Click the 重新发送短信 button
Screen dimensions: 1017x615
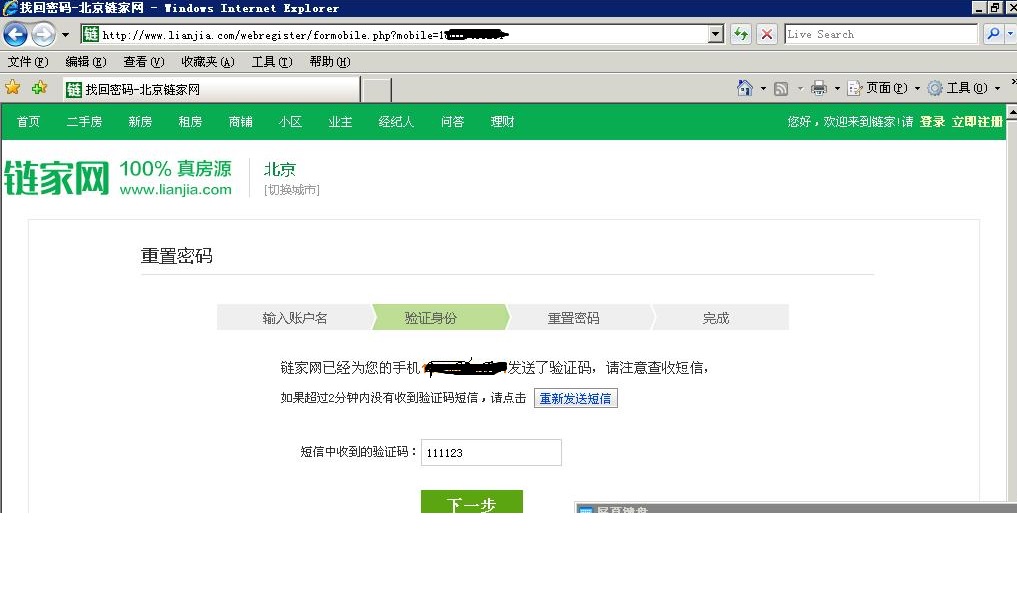575,398
